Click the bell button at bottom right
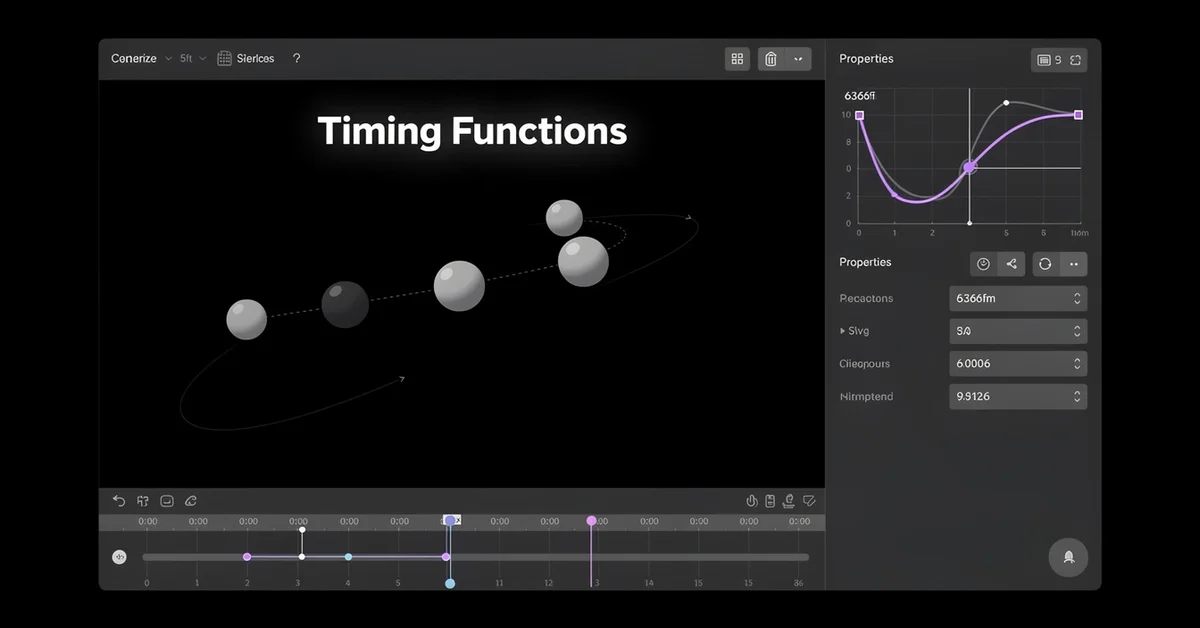 pos(1068,557)
